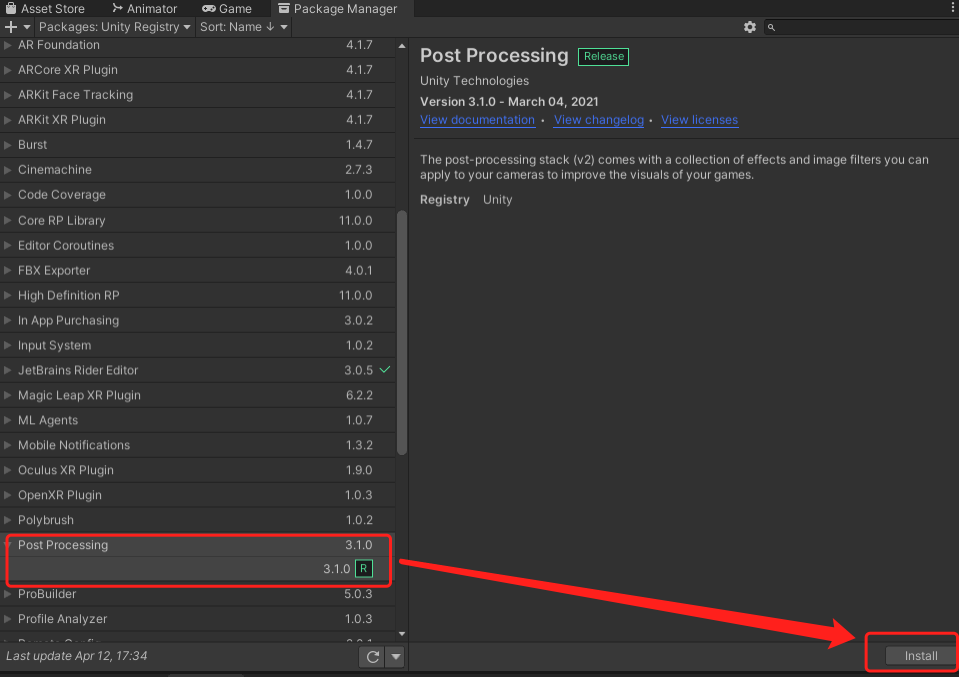Click the scroll down arrow of package list
The width and height of the screenshot is (959, 677).
click(402, 634)
